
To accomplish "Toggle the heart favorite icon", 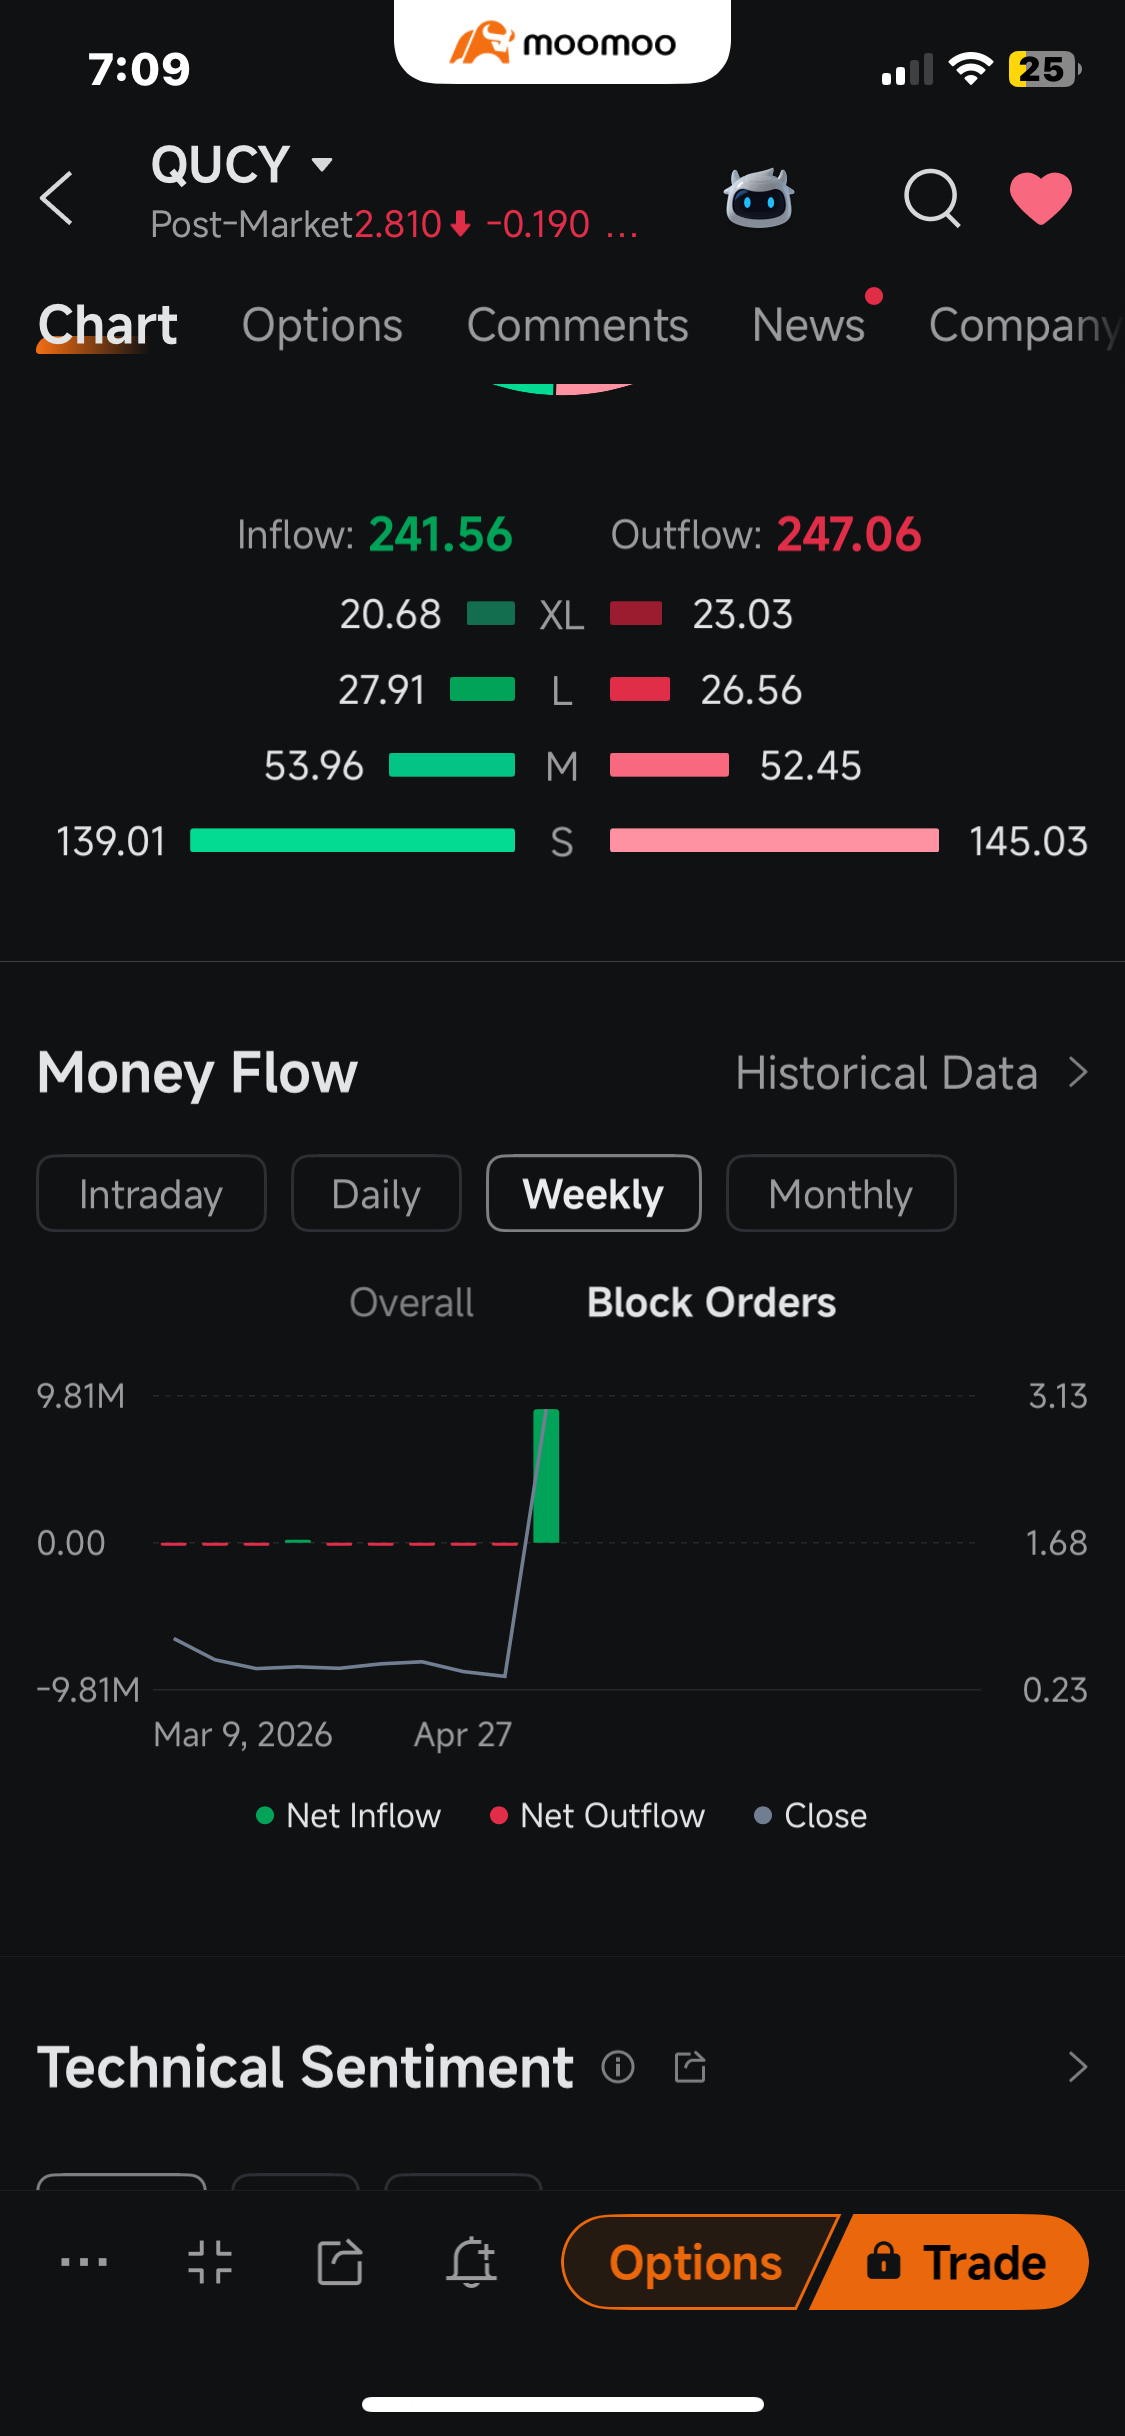I will (x=1040, y=198).
